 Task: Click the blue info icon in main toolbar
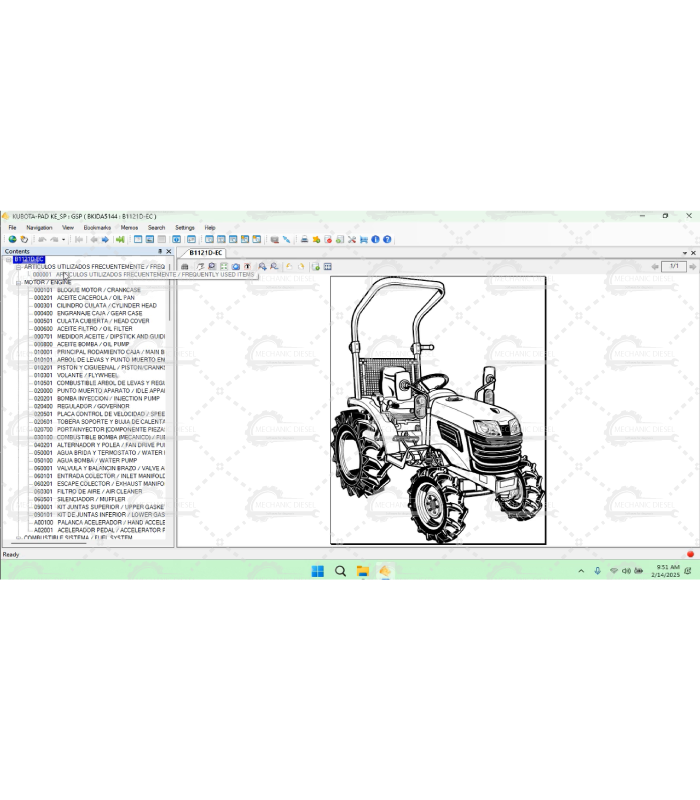click(375, 240)
